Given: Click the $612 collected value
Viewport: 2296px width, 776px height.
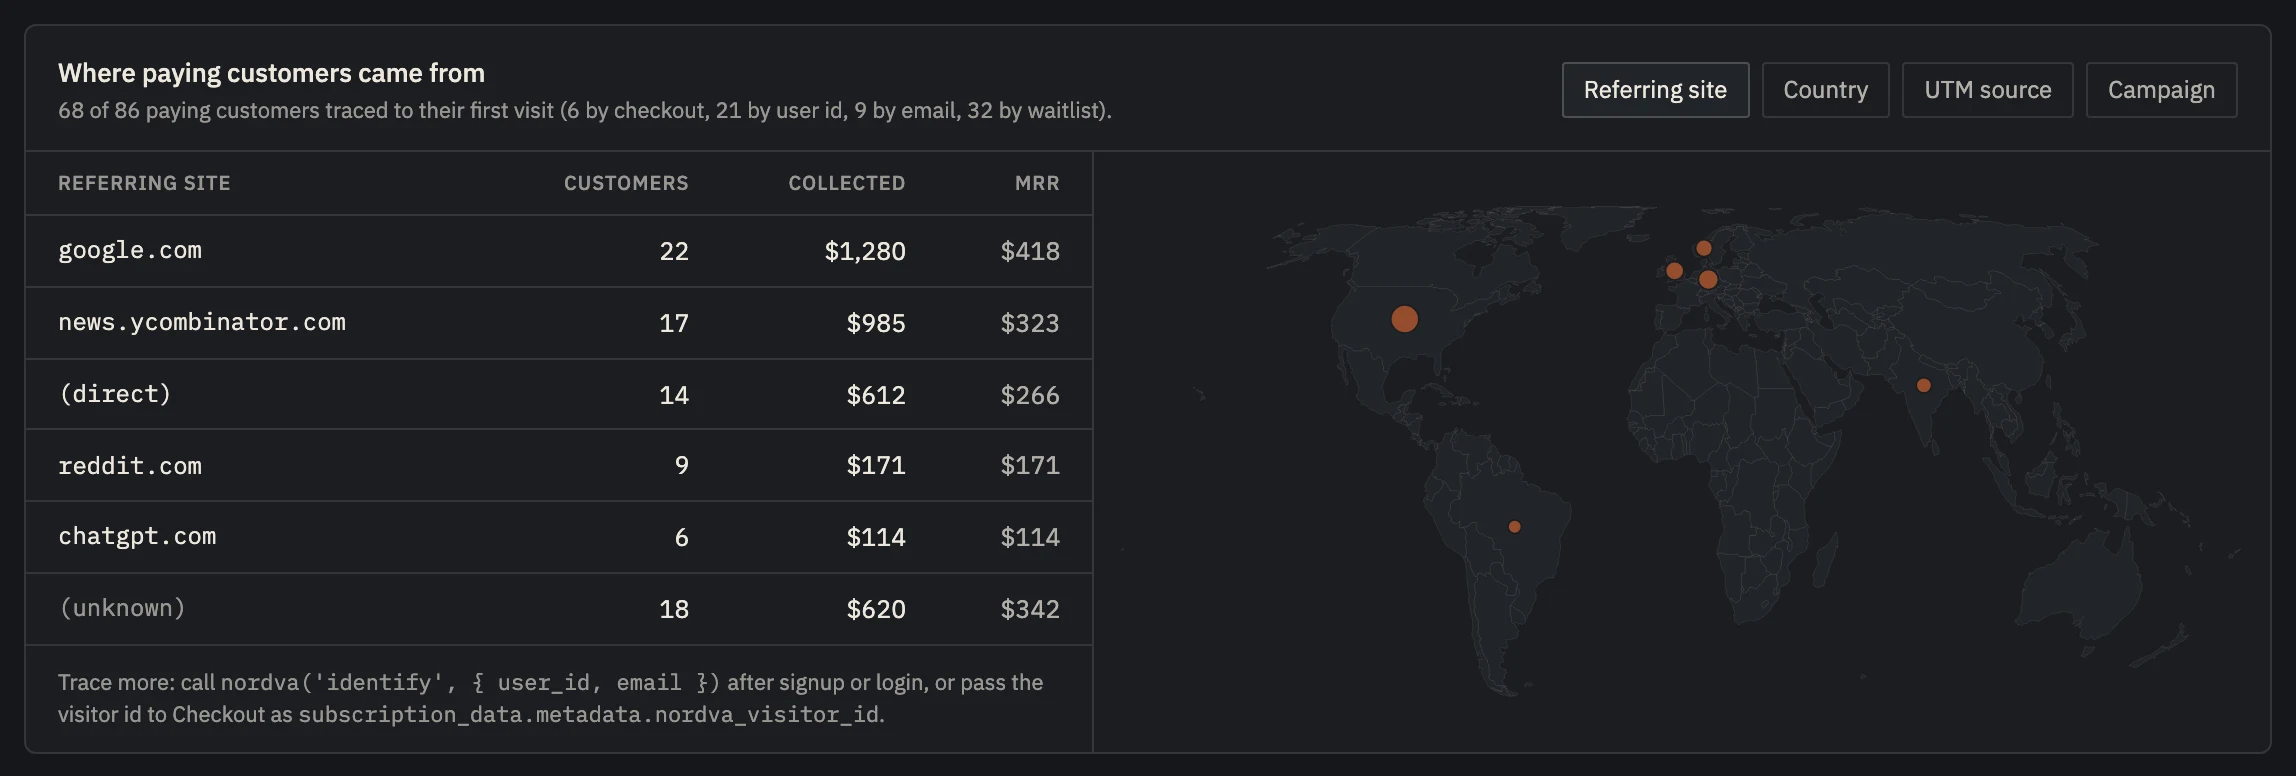Looking at the screenshot, I should [876, 395].
